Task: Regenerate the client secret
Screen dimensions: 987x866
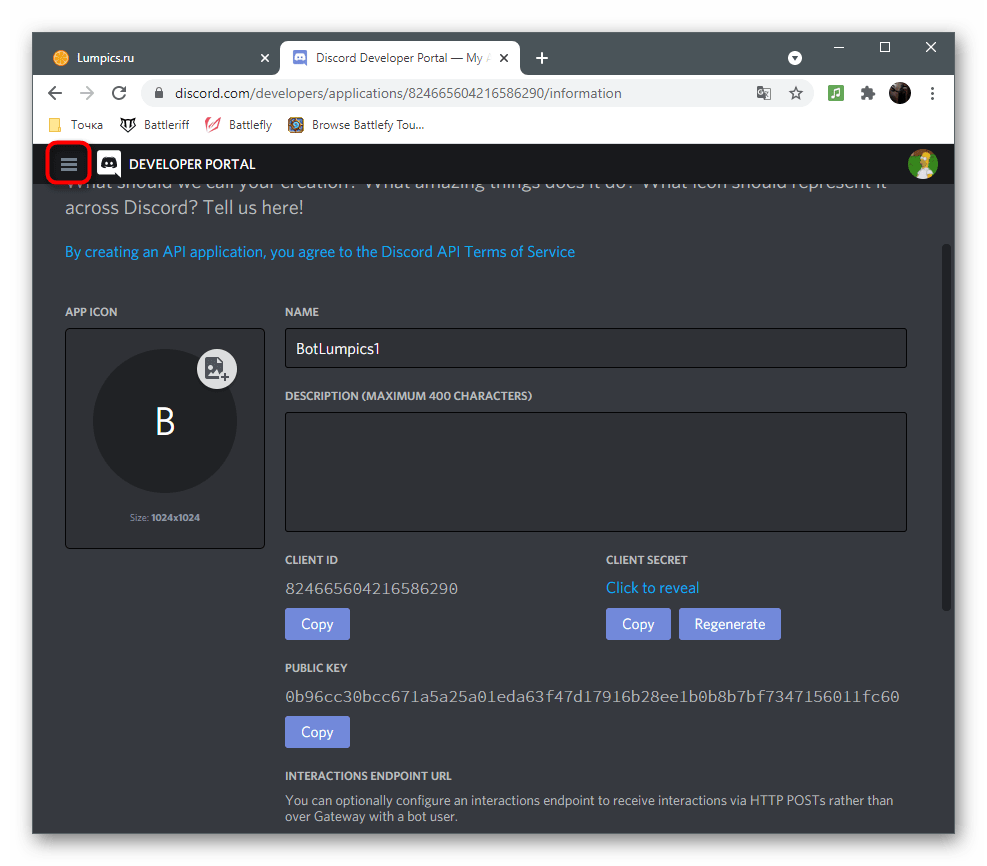Action: pyautogui.click(x=729, y=624)
